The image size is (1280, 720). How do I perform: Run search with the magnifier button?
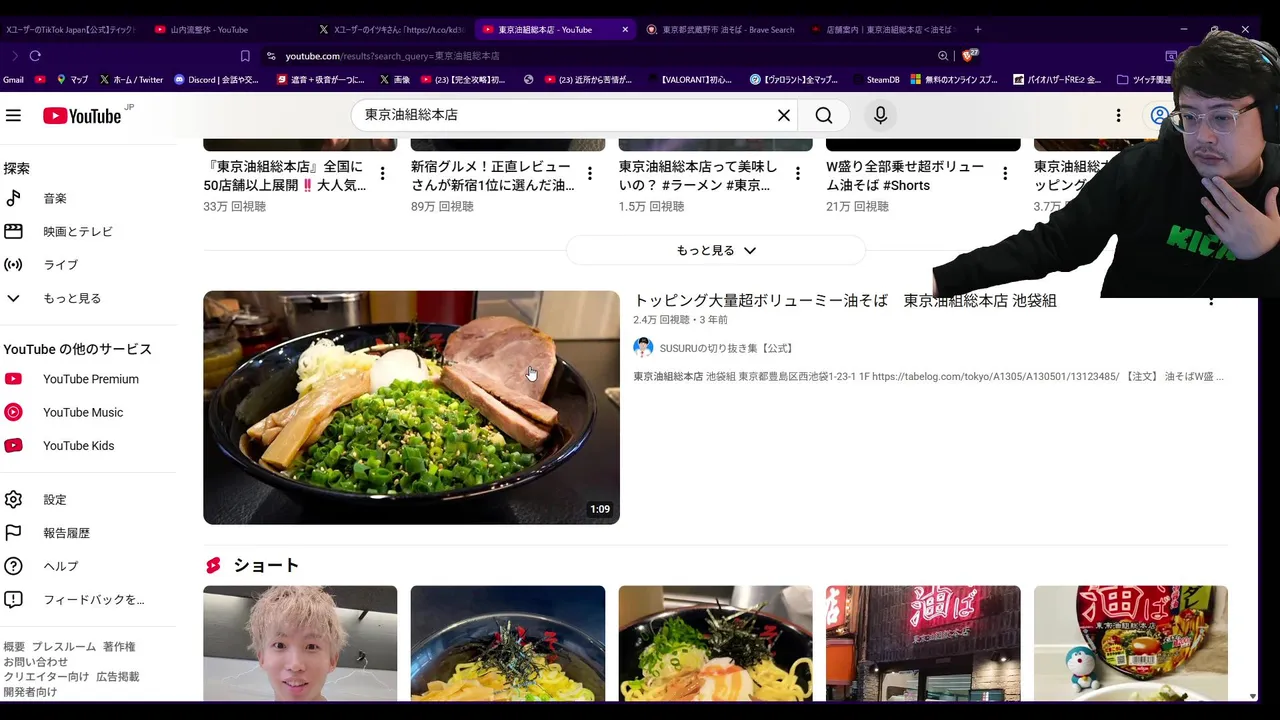[824, 115]
